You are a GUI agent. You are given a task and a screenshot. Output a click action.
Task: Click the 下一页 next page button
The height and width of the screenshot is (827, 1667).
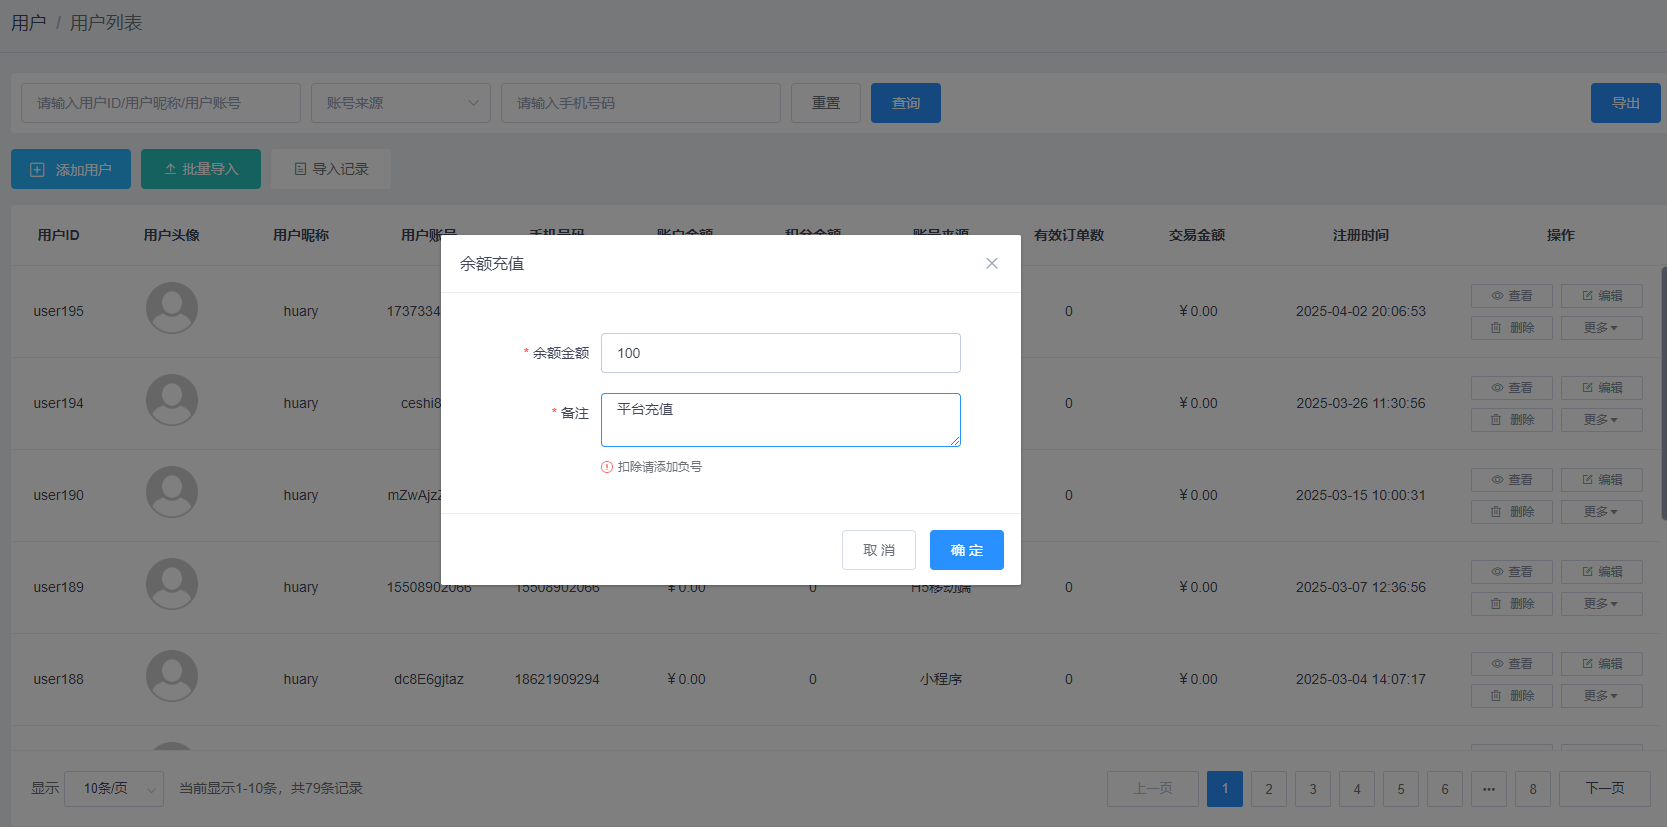[x=1604, y=789]
